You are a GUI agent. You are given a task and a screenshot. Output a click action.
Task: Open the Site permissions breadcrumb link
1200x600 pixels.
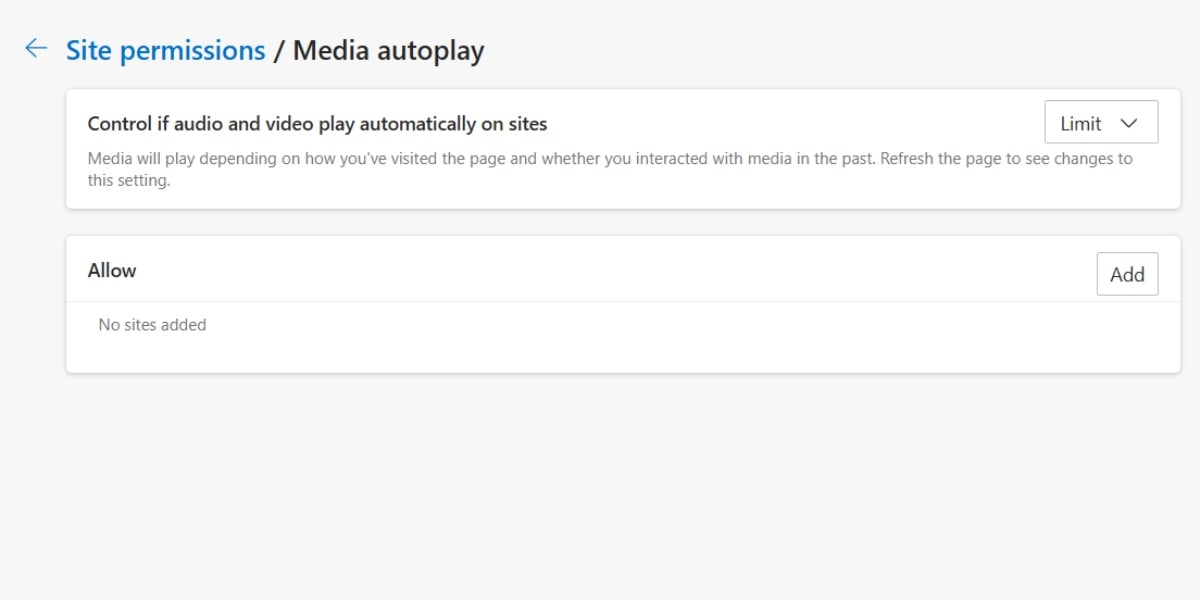[165, 50]
